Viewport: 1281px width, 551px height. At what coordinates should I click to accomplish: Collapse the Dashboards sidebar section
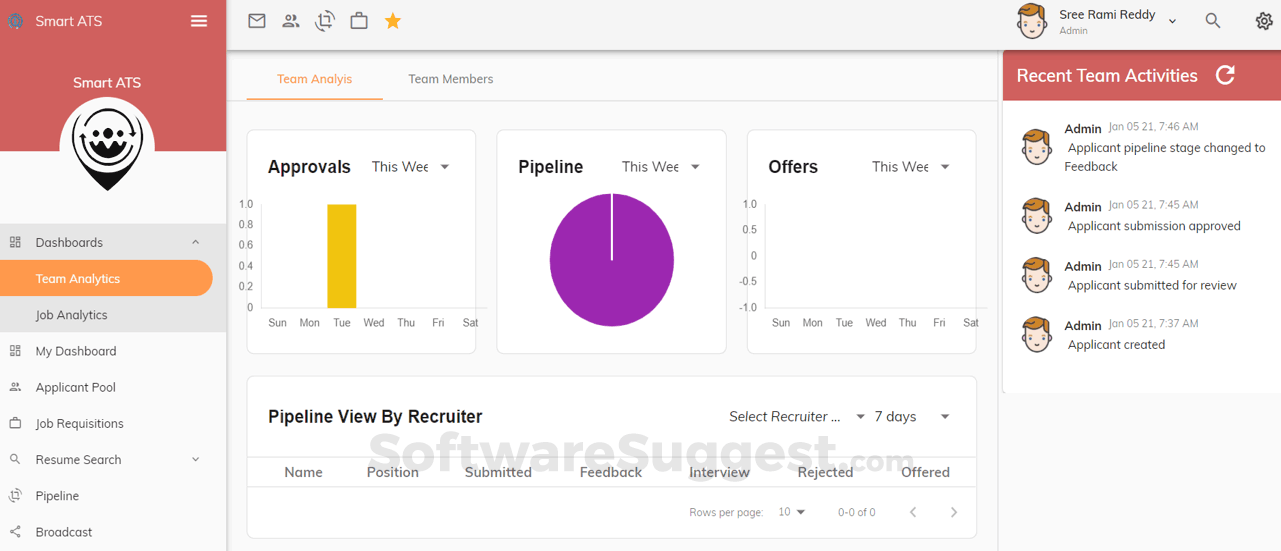[x=196, y=243]
